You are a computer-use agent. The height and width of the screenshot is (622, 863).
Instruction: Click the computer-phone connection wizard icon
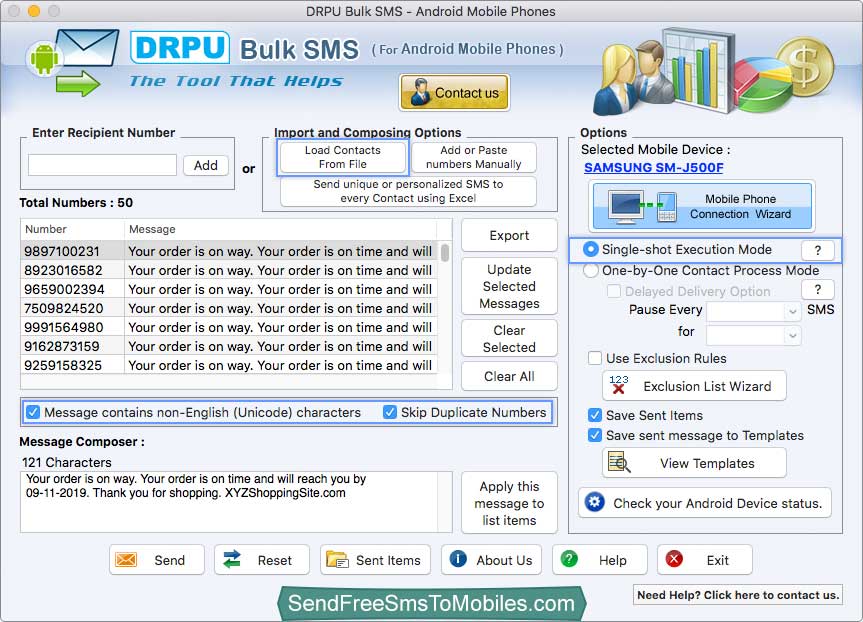pos(642,206)
